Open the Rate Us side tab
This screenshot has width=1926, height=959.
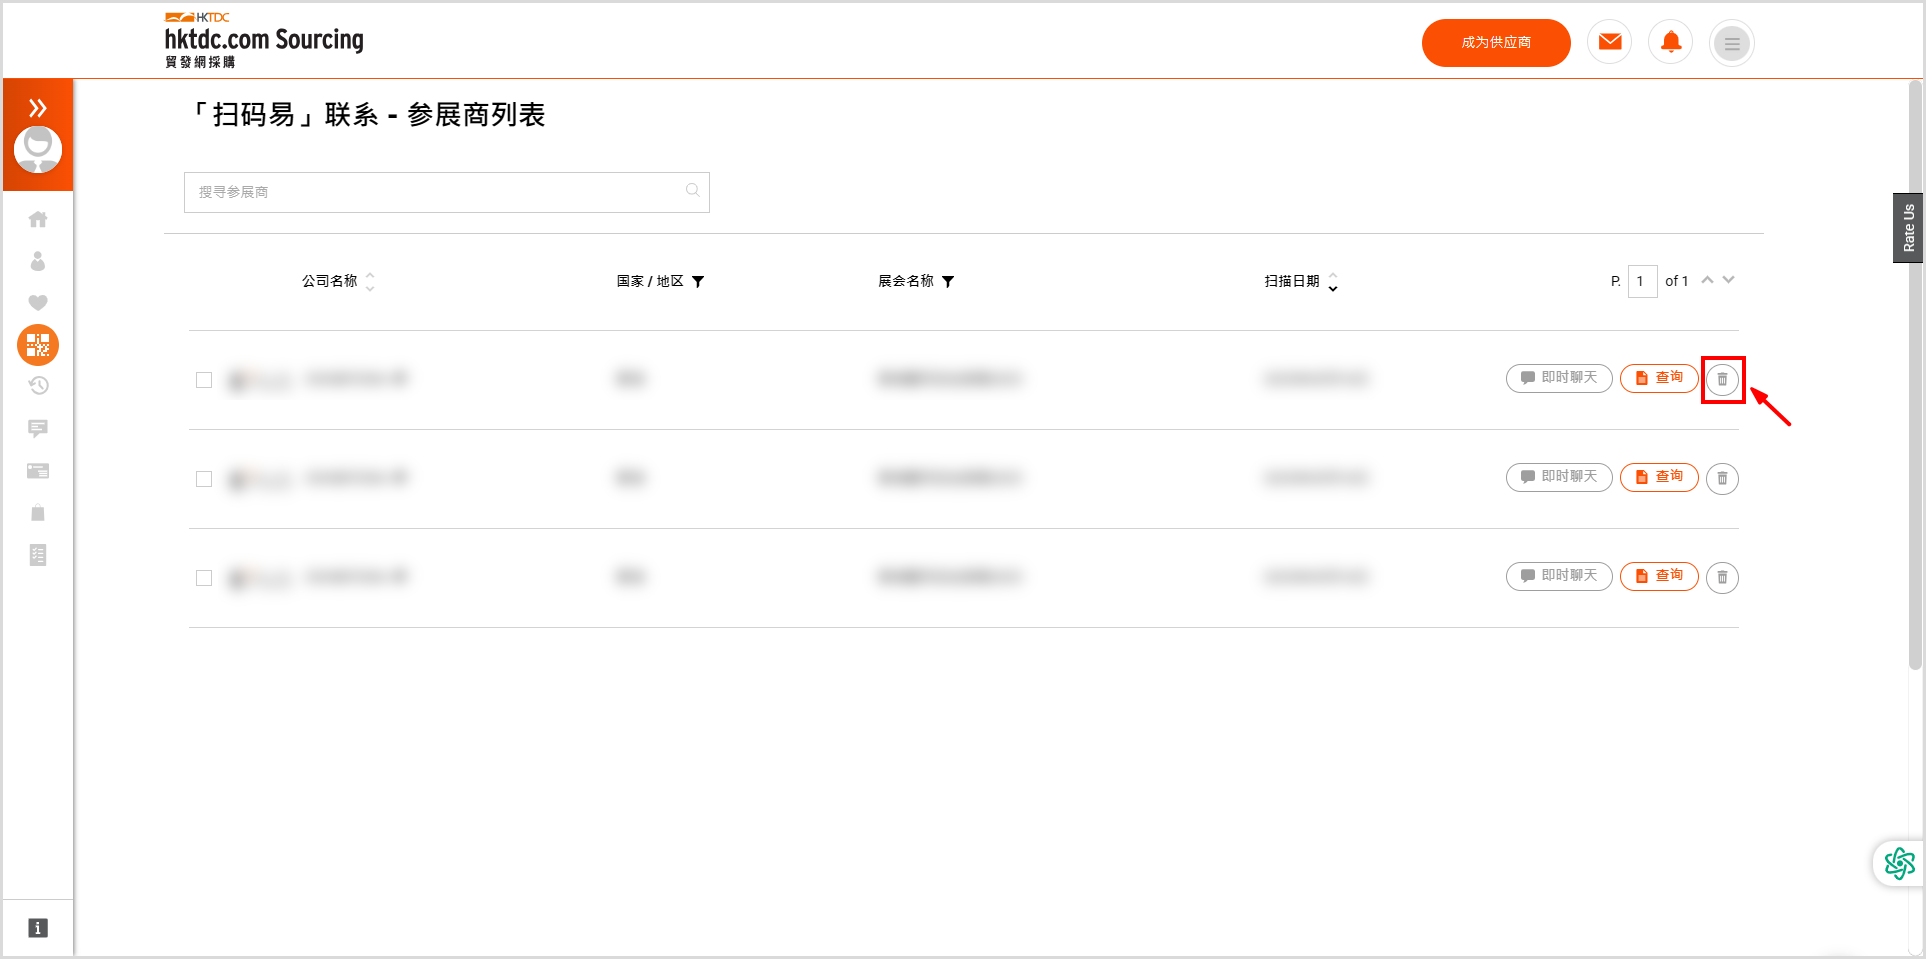[x=1908, y=228]
